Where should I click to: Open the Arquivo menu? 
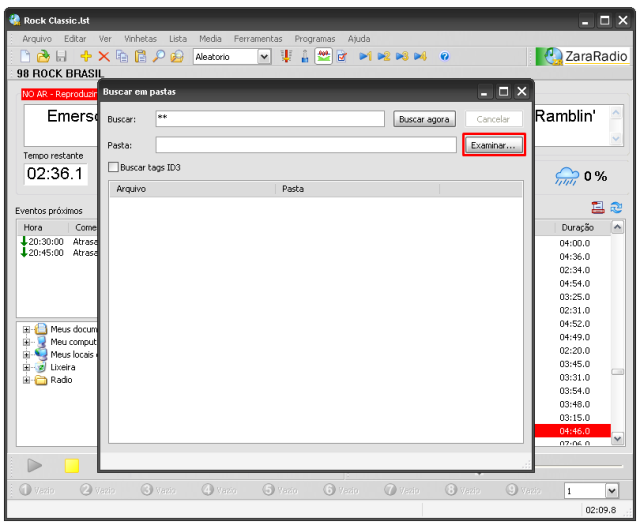click(37, 39)
